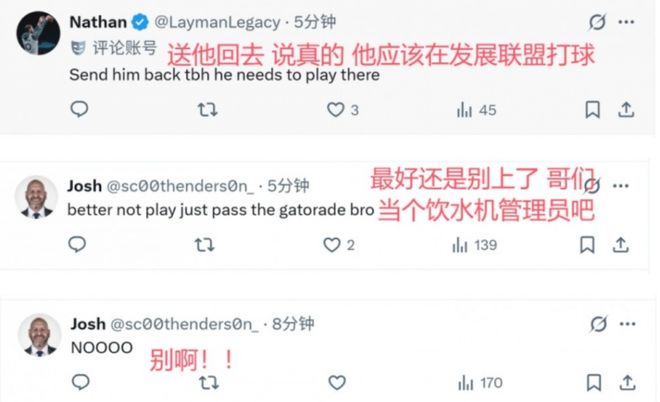Retweet Nathan's tweet
660x402 pixels.
[x=208, y=110]
